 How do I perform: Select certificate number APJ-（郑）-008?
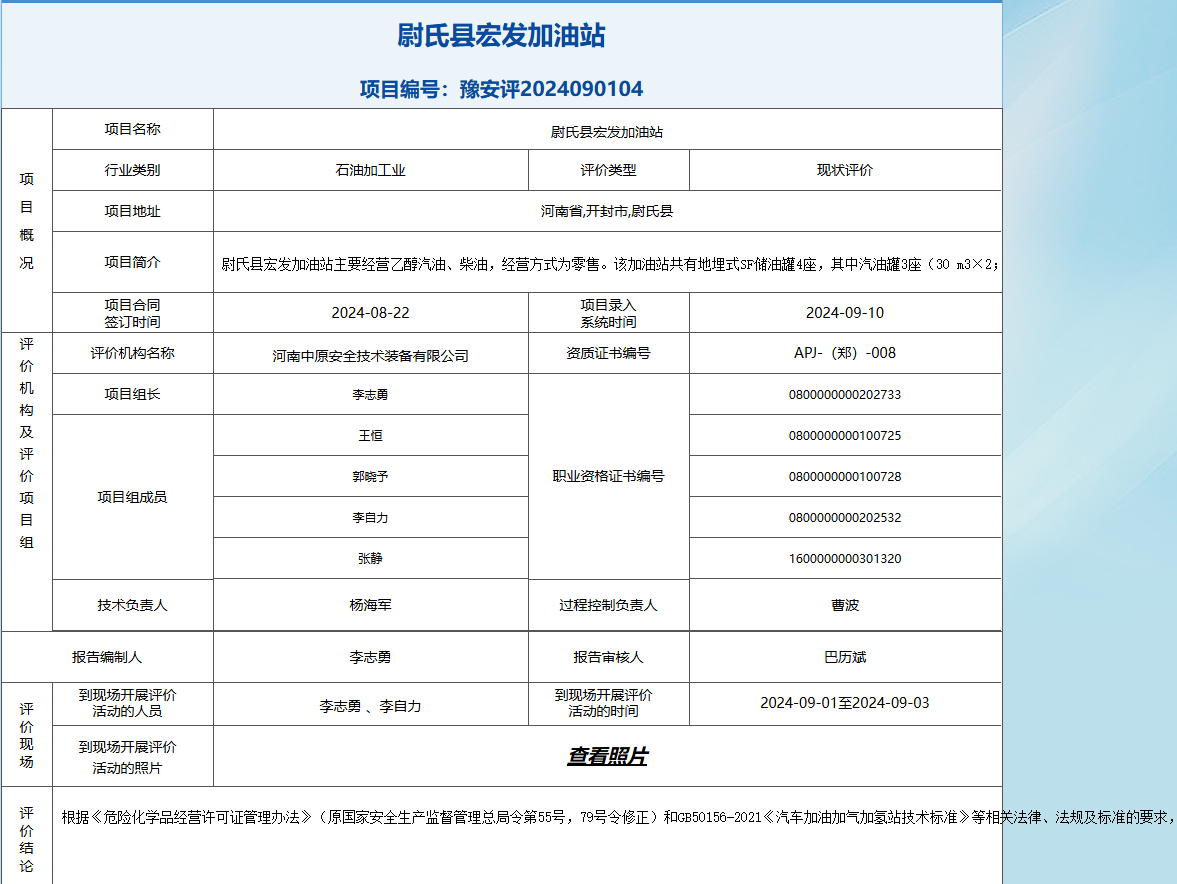(844, 353)
